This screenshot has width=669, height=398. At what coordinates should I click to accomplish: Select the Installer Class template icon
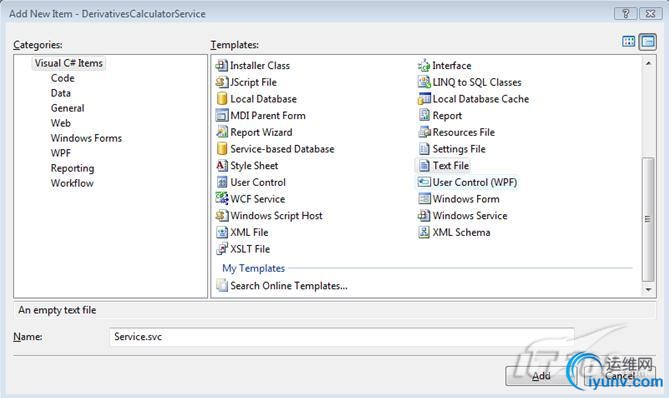(221, 65)
